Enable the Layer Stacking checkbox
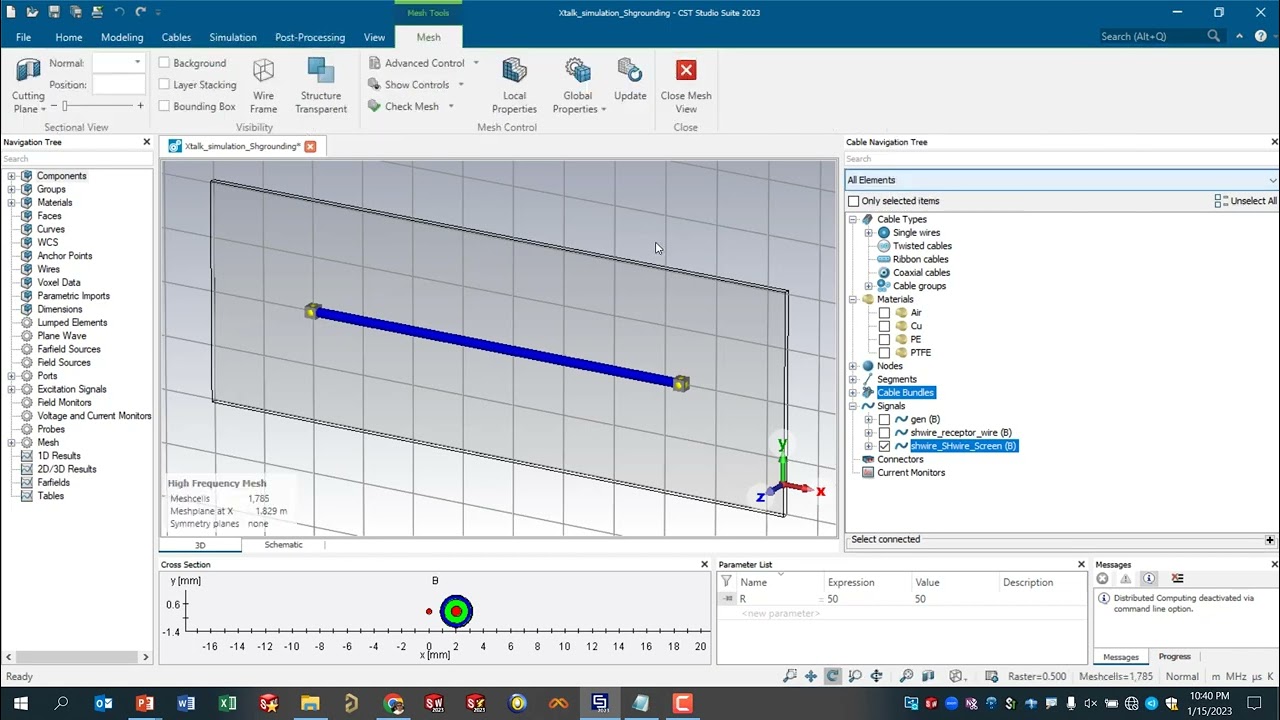The height and width of the screenshot is (720, 1280). tap(164, 85)
